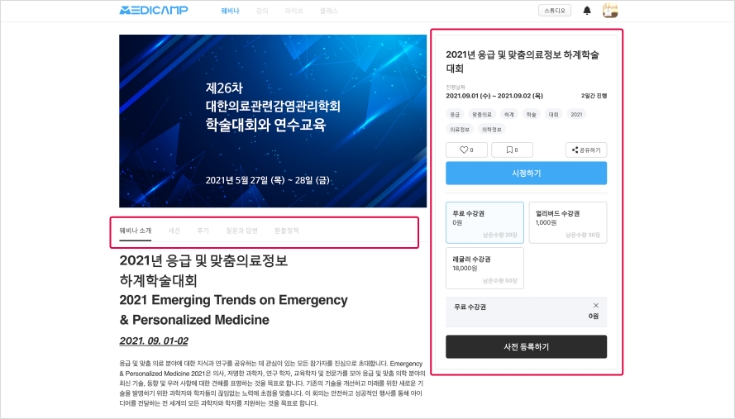This screenshot has height=419, width=735.
Task: Click the 2021 tag
Action: coord(577,114)
